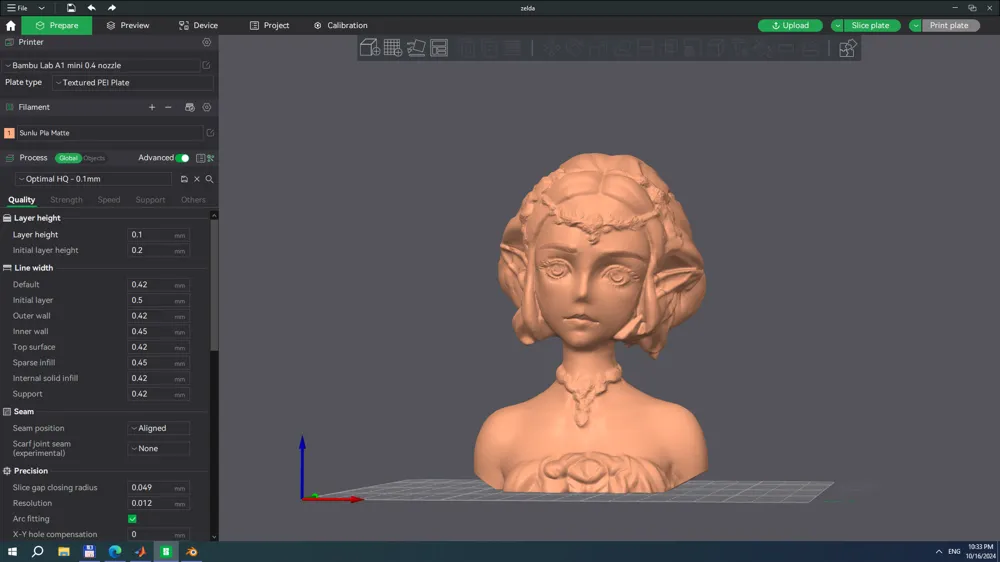Open Microsoft Edge from the taskbar
The height and width of the screenshot is (562, 1000).
(x=115, y=551)
